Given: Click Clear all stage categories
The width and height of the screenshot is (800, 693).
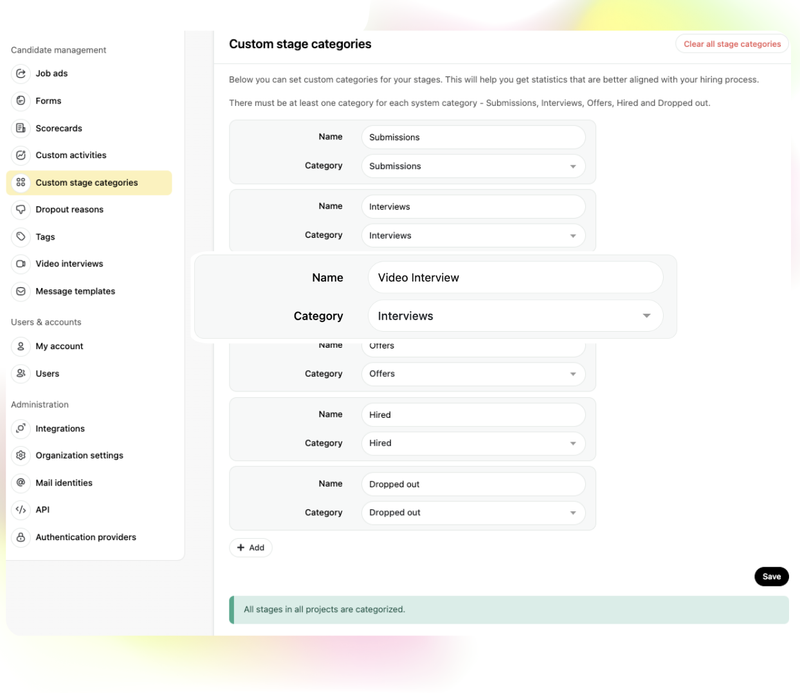Looking at the screenshot, I should 731,44.
